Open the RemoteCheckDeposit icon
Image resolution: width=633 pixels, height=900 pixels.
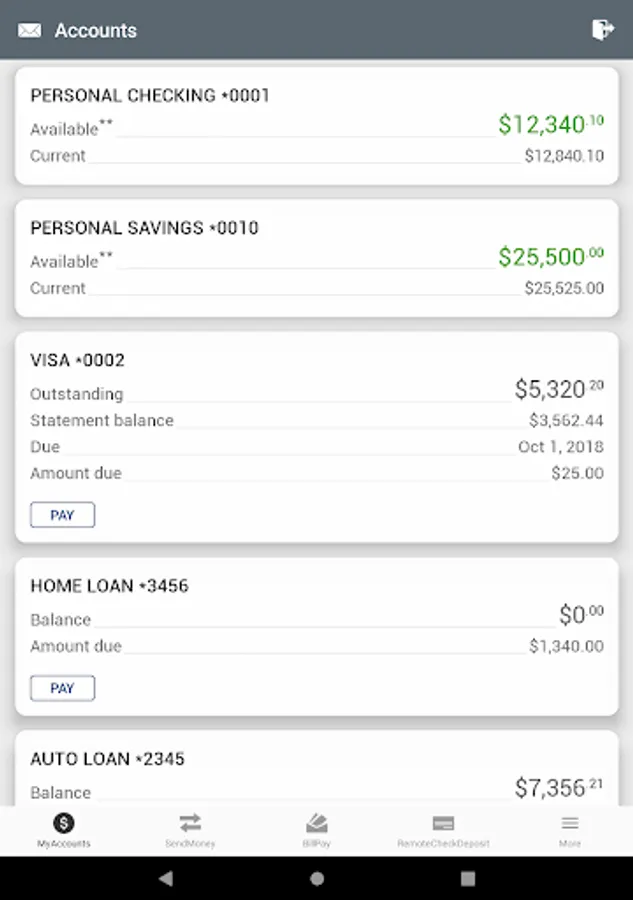pos(443,823)
